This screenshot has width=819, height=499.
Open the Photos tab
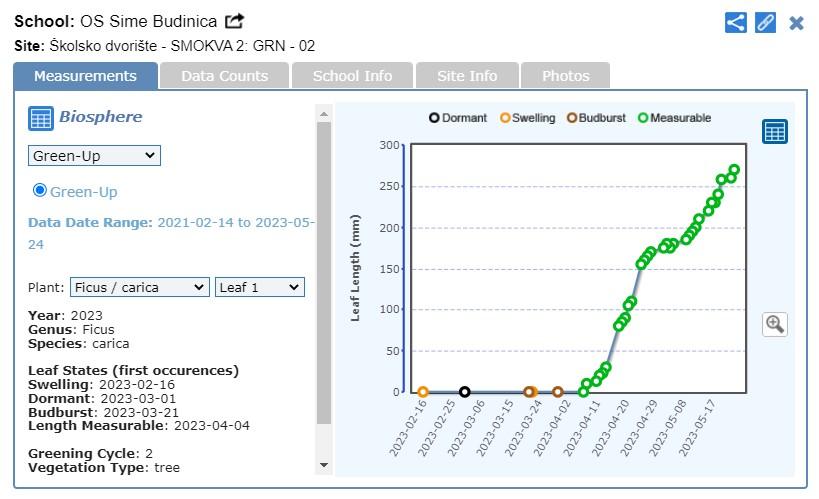(x=565, y=76)
